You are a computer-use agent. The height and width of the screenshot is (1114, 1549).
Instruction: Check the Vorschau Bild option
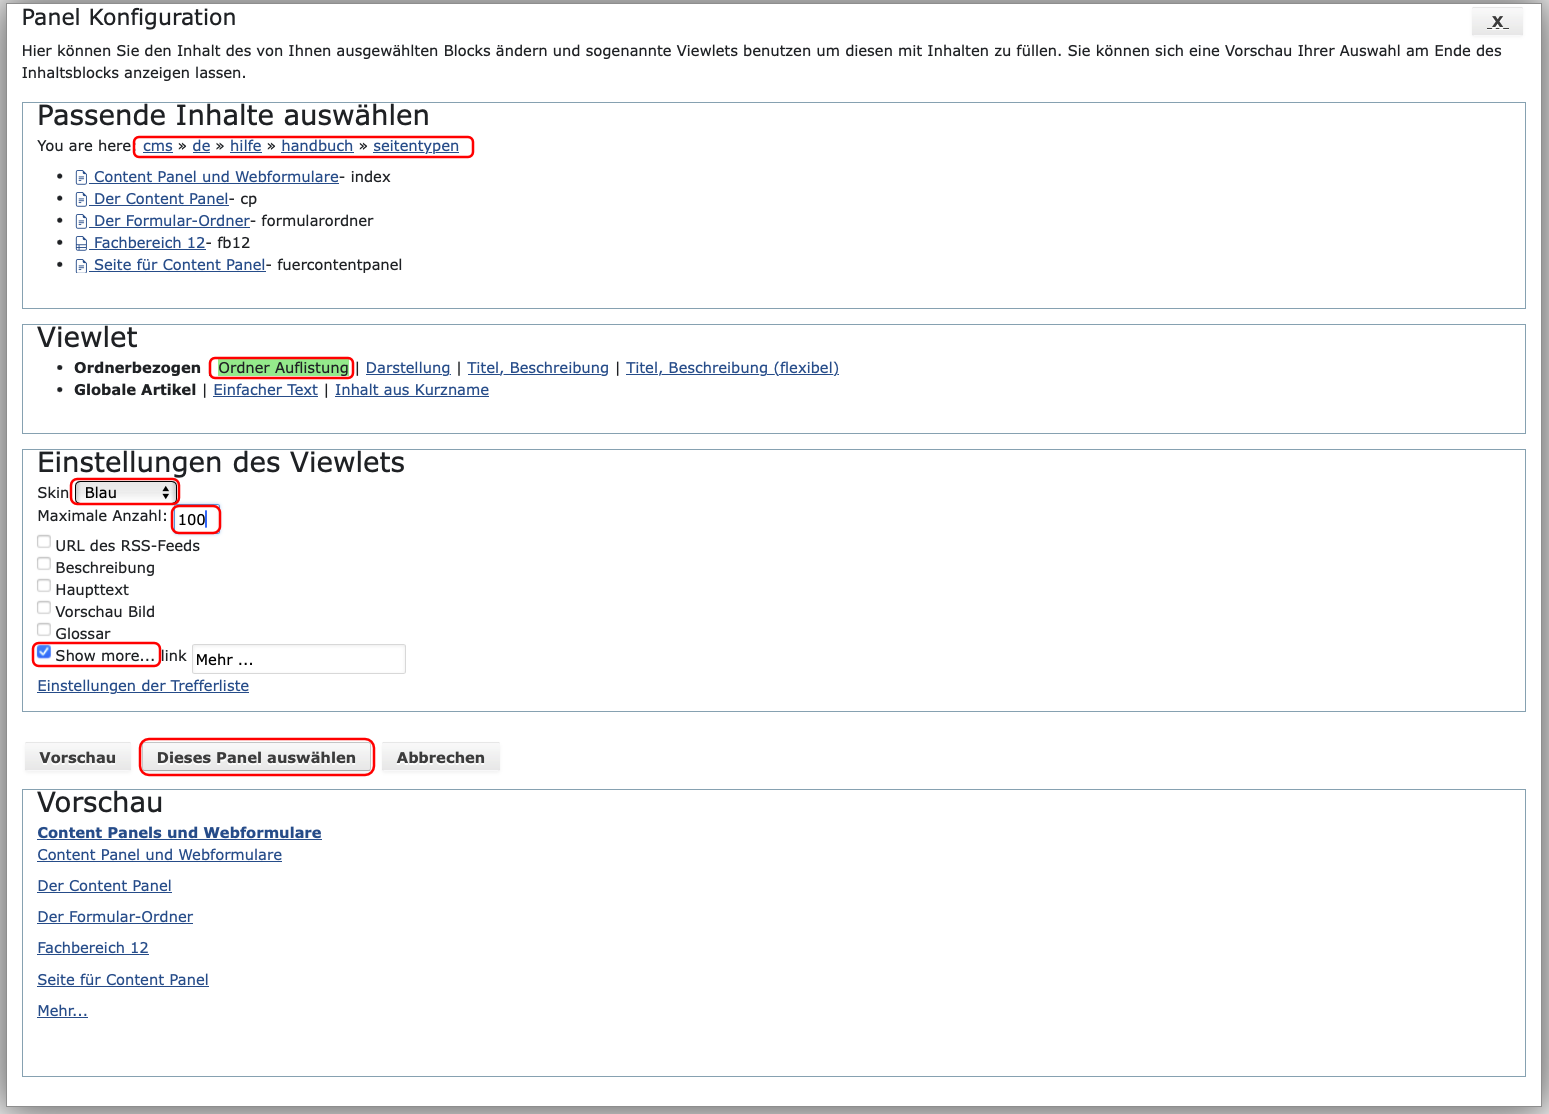coord(44,608)
